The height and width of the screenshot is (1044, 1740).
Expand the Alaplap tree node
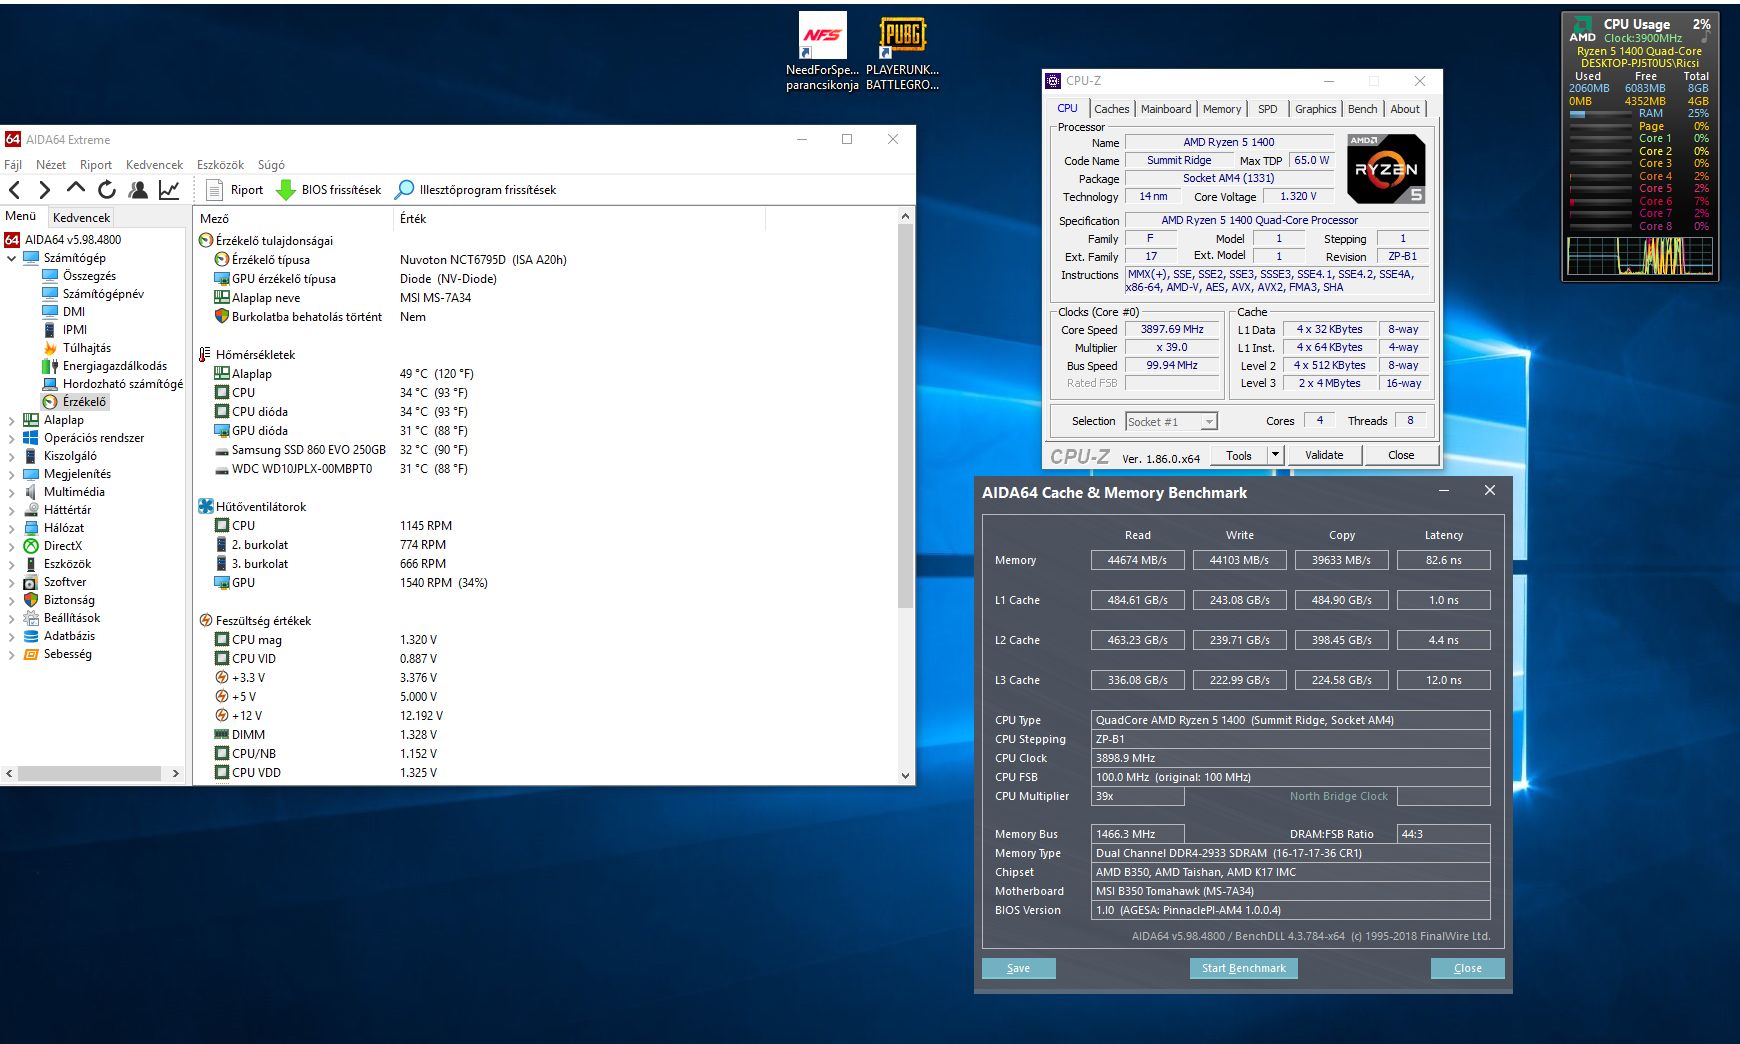pyautogui.click(x=11, y=420)
